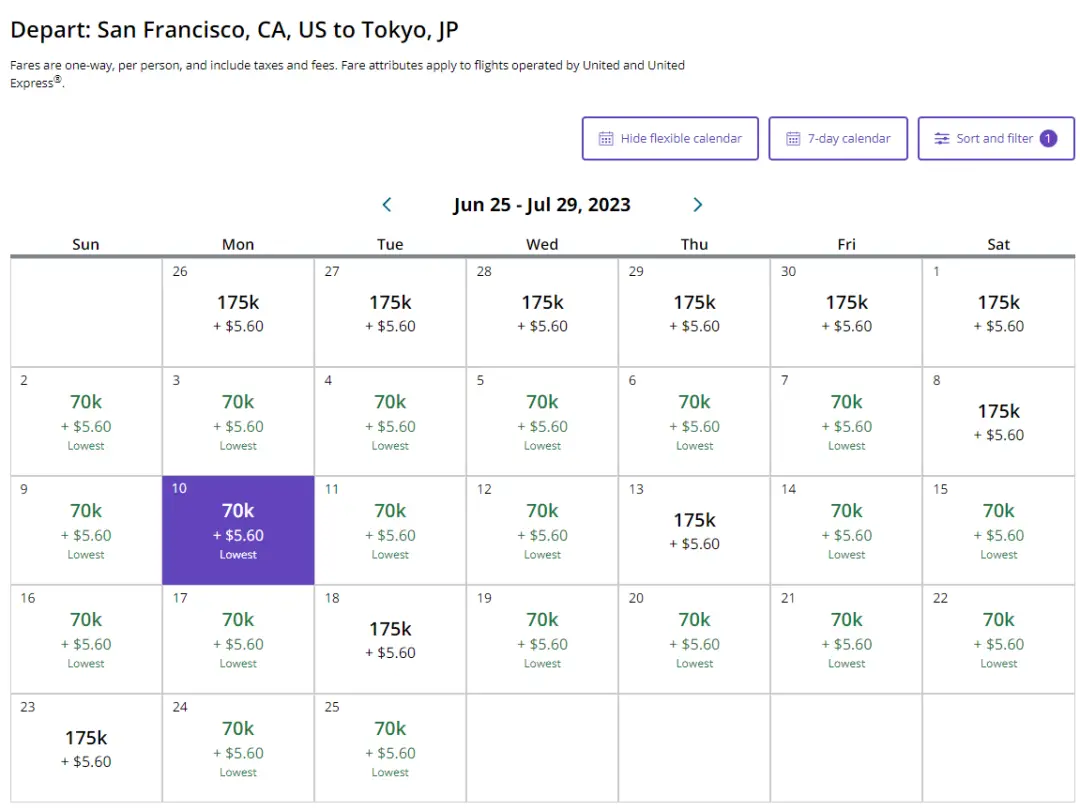
Task: Go to previous calendar date range
Action: 387,205
